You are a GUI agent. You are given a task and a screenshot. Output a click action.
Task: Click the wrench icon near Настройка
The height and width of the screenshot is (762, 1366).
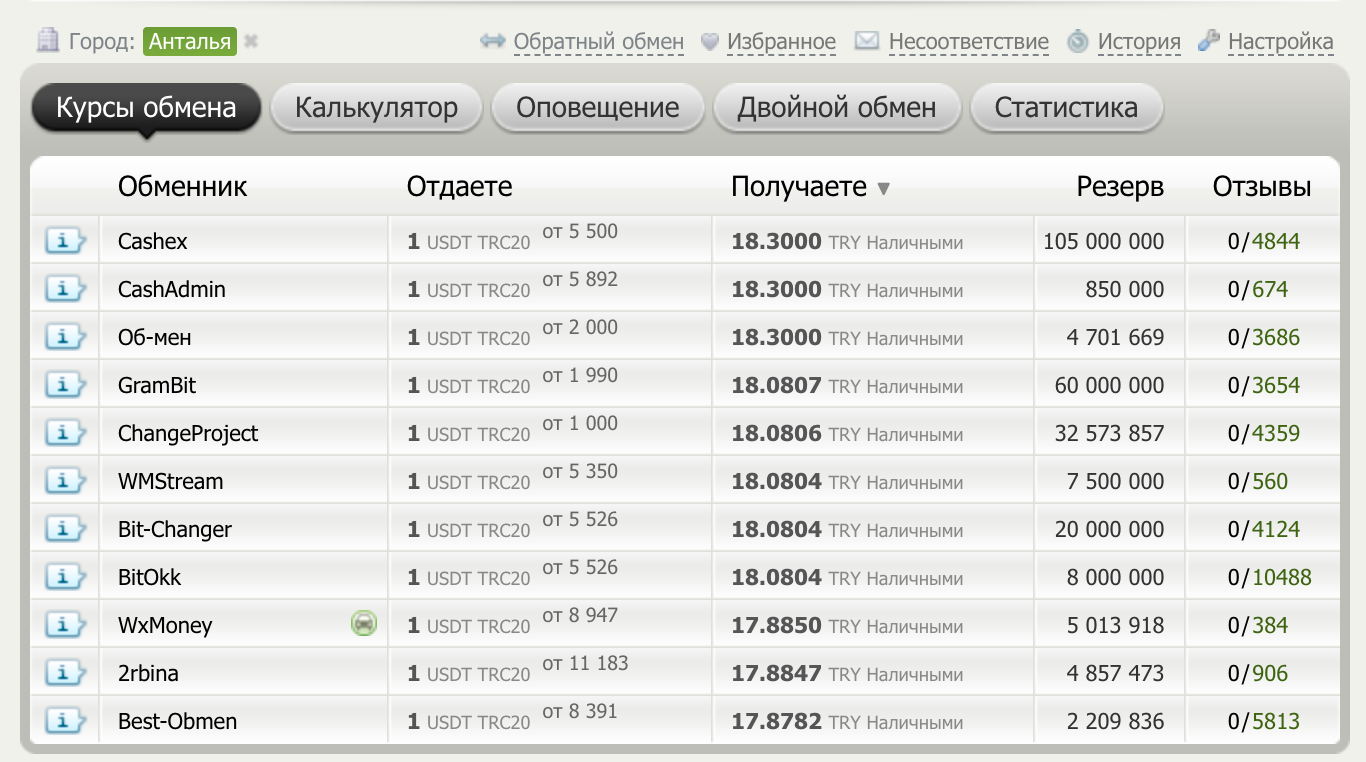[1209, 41]
